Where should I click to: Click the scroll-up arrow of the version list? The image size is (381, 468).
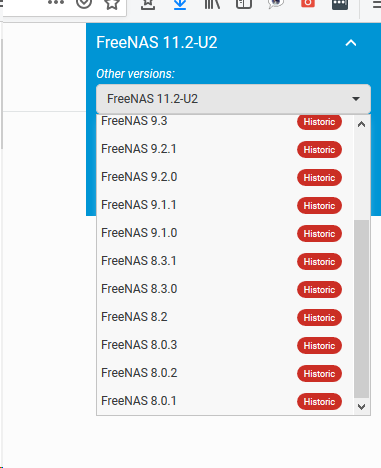coord(361,125)
